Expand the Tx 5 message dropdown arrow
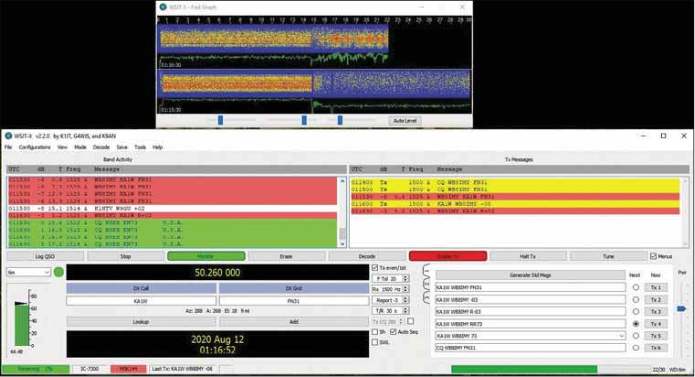 coord(621,336)
